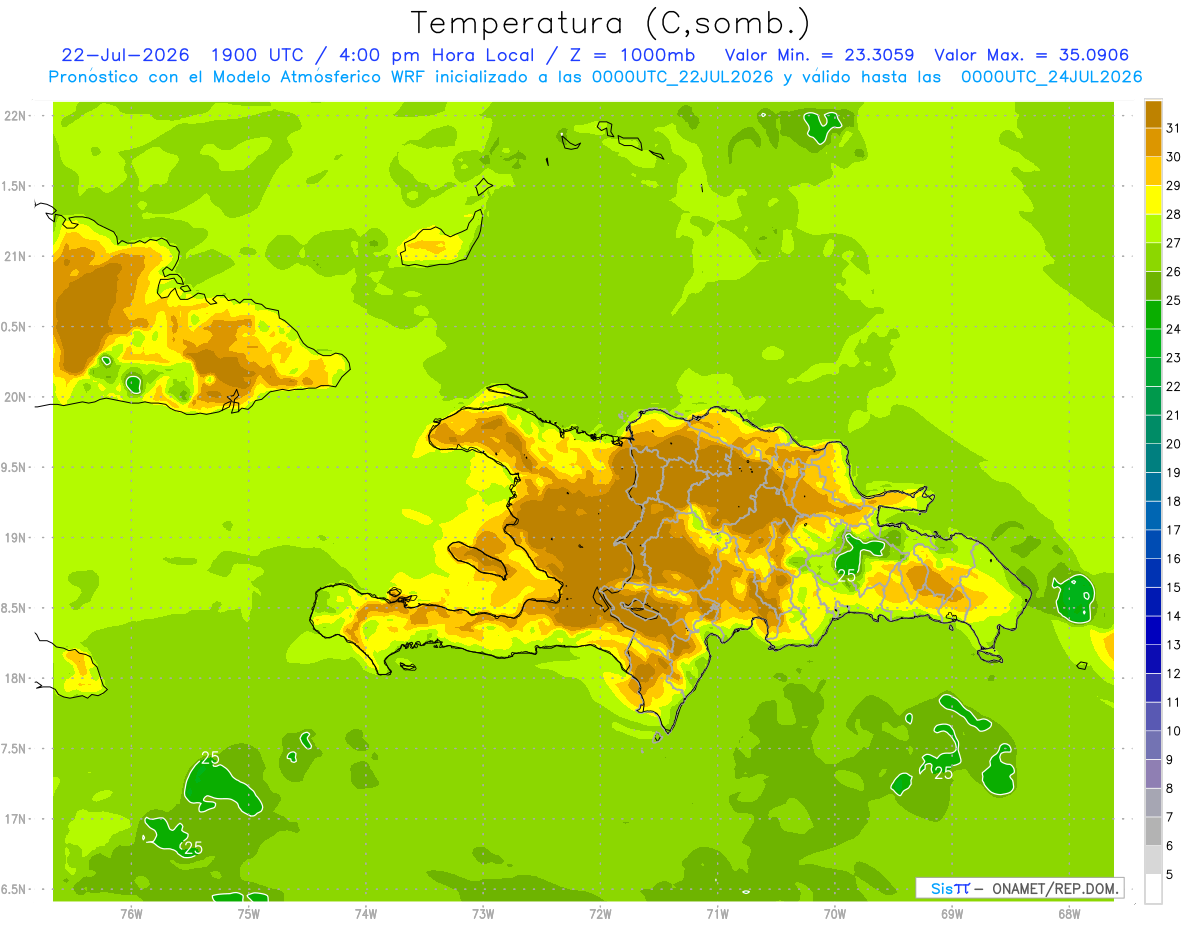Click the "0000UTC_24JUL2026" valid-until text
Viewport: 1200px width, 927px height.
pos(1051,77)
